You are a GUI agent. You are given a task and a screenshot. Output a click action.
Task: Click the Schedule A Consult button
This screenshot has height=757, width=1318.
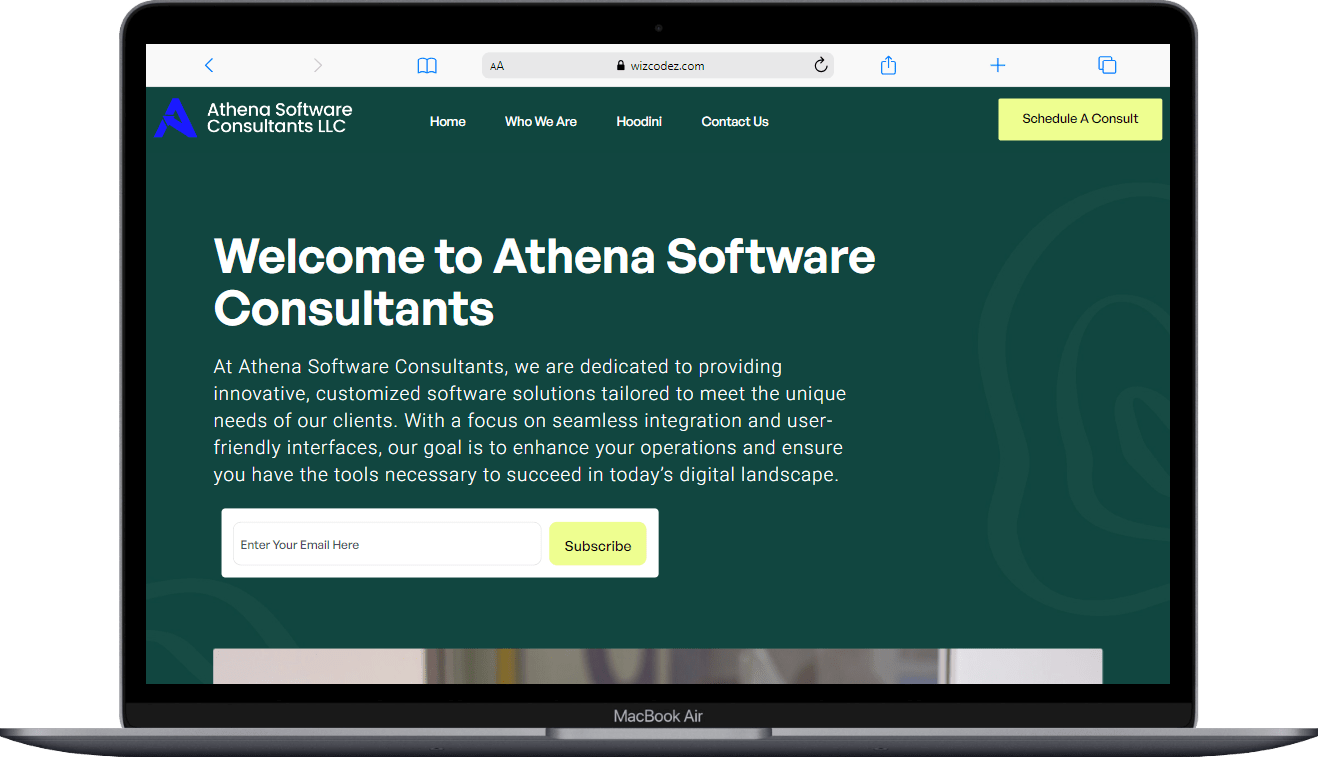coord(1080,118)
